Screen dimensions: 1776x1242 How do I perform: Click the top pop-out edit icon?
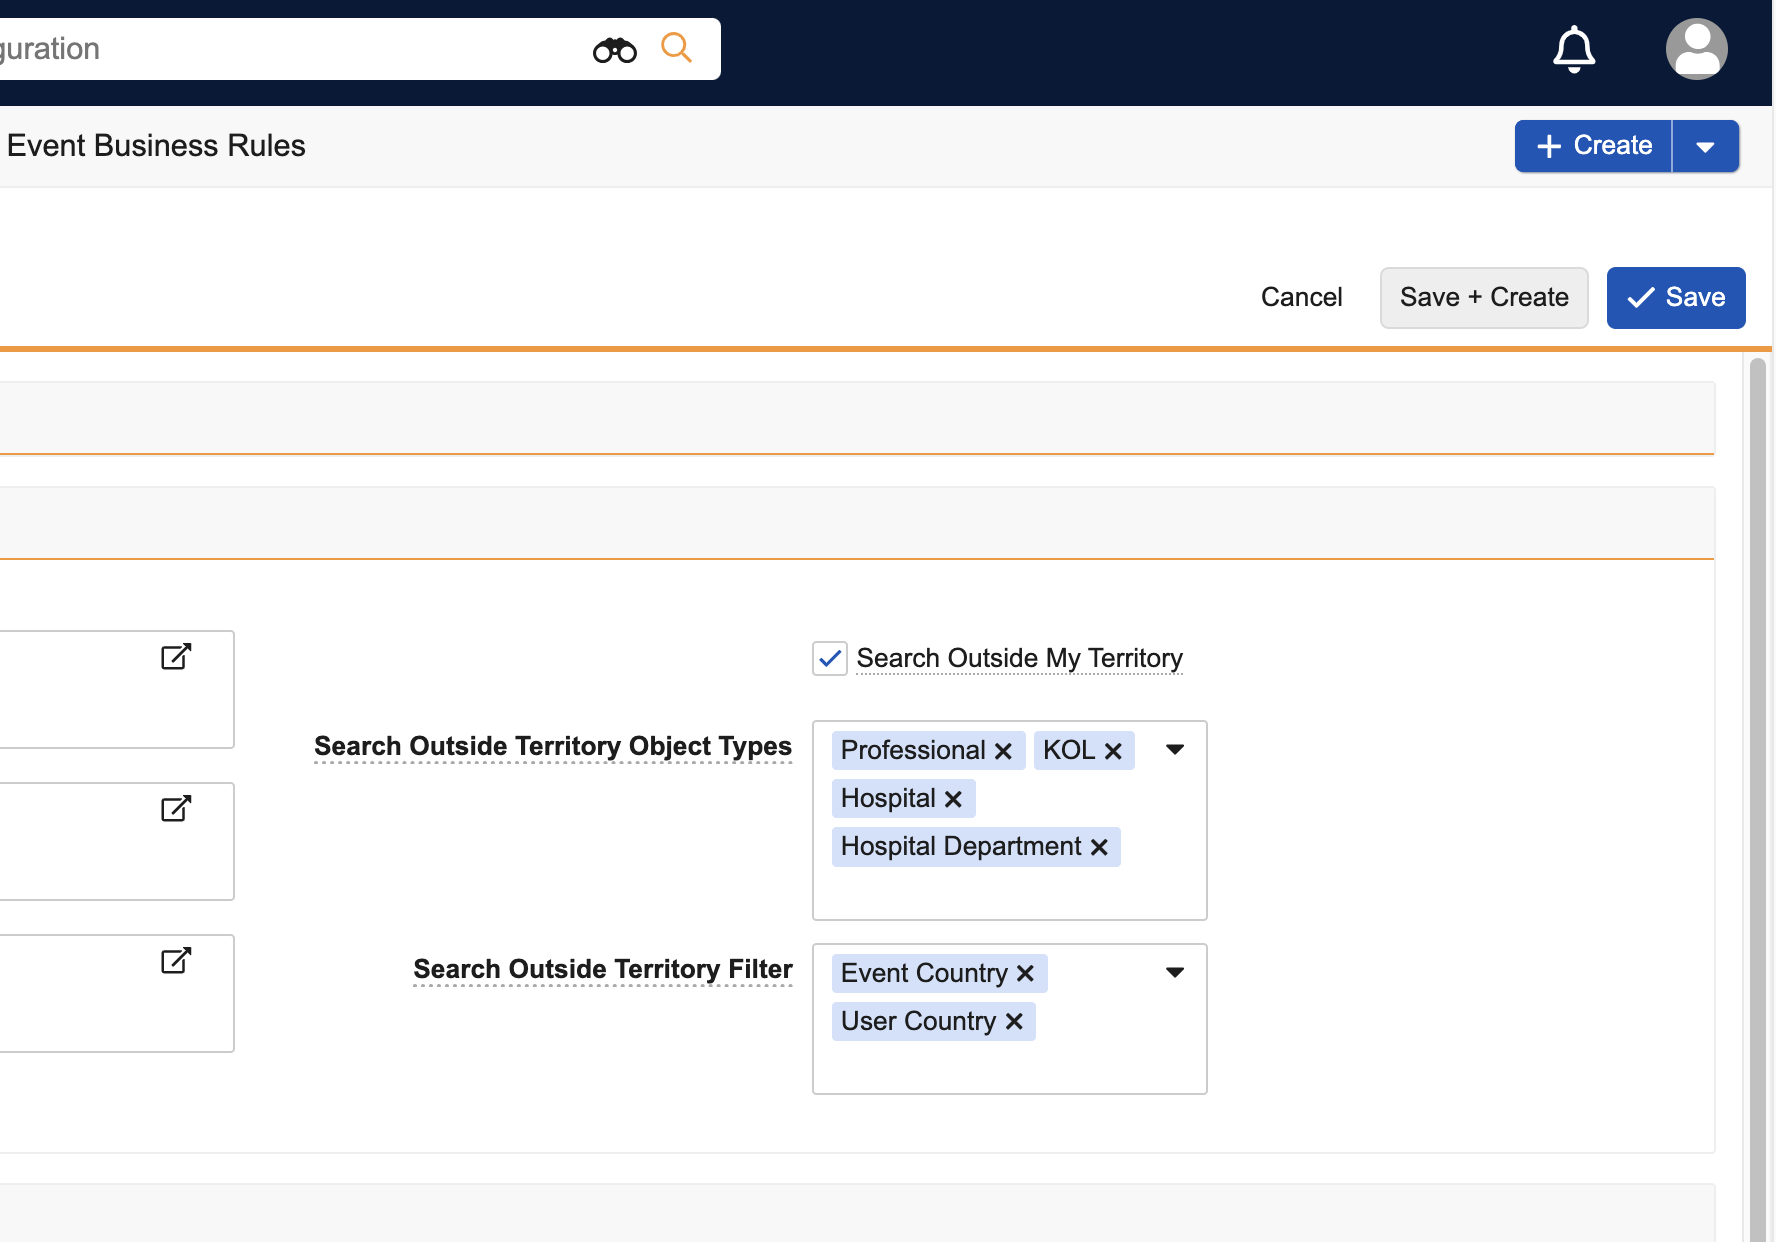pos(176,657)
